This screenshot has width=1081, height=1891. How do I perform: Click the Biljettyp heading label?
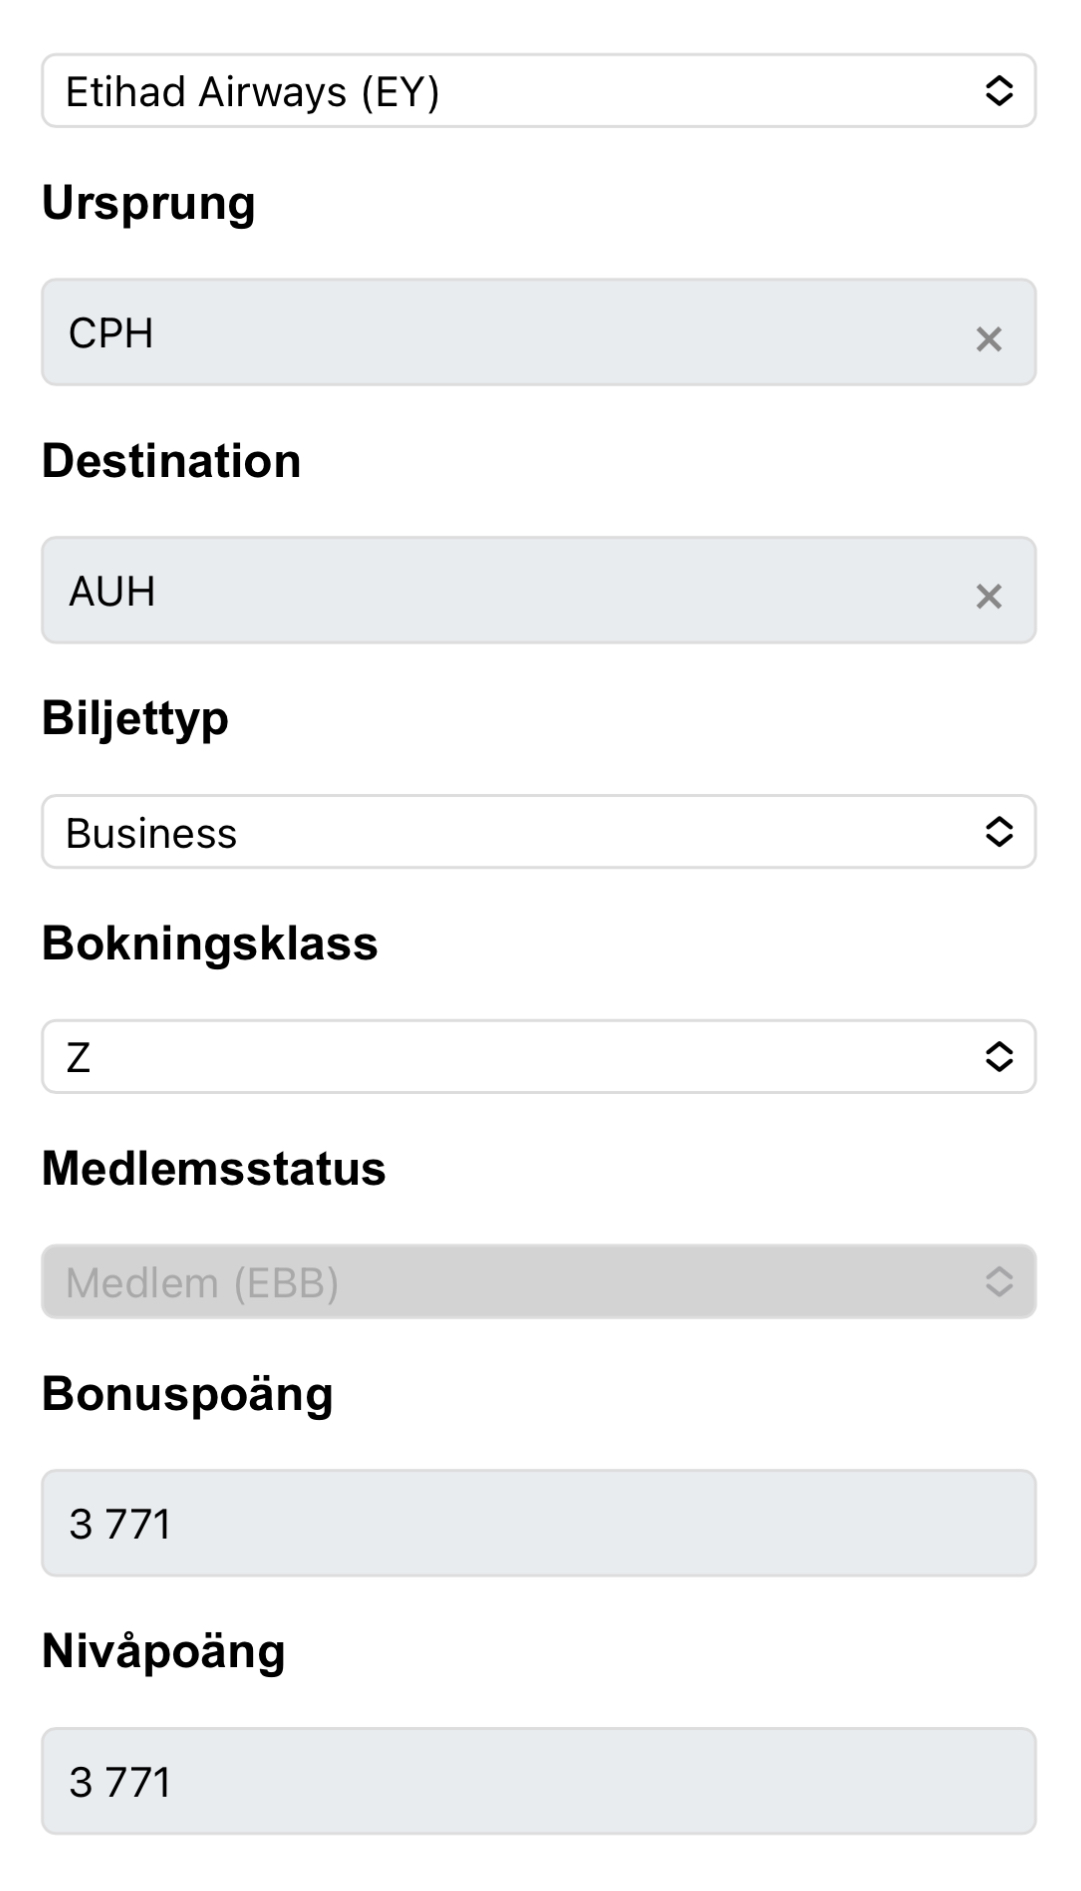135,719
